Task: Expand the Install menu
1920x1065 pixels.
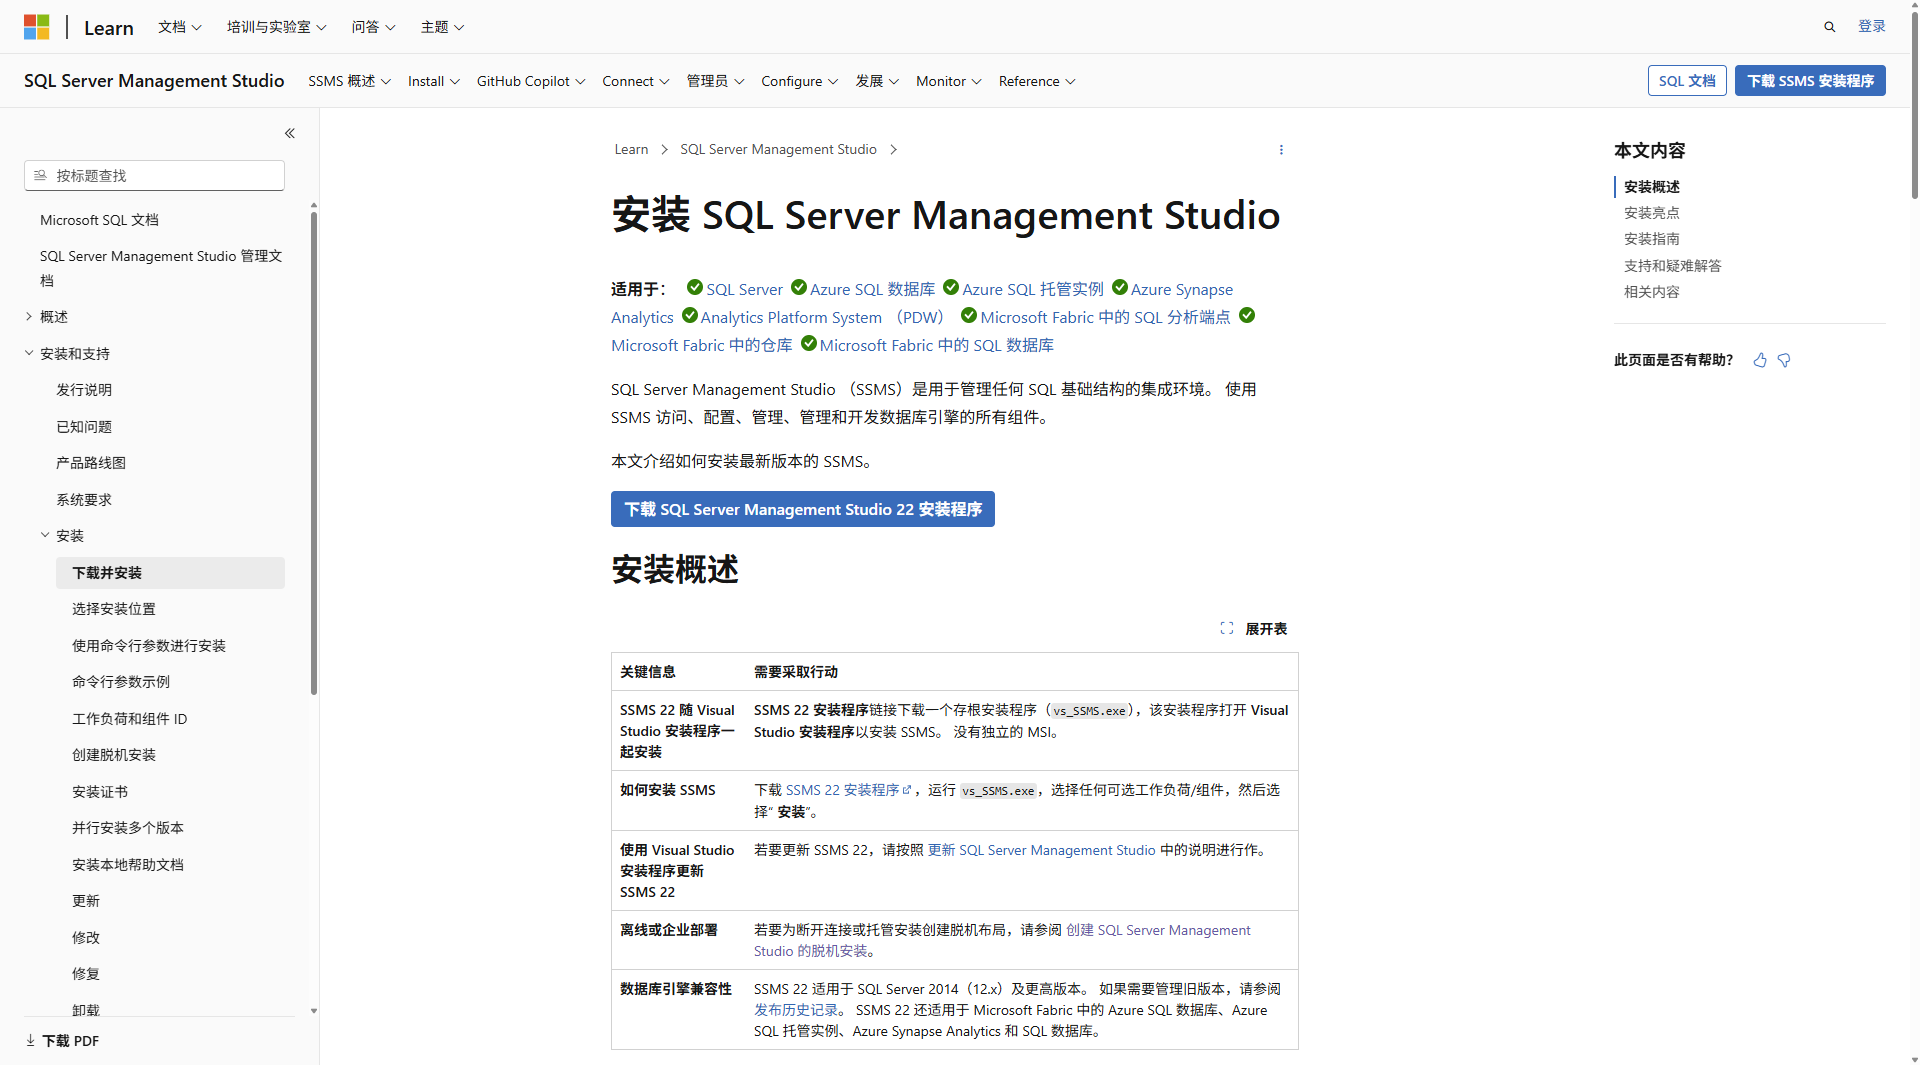Action: 434,81
